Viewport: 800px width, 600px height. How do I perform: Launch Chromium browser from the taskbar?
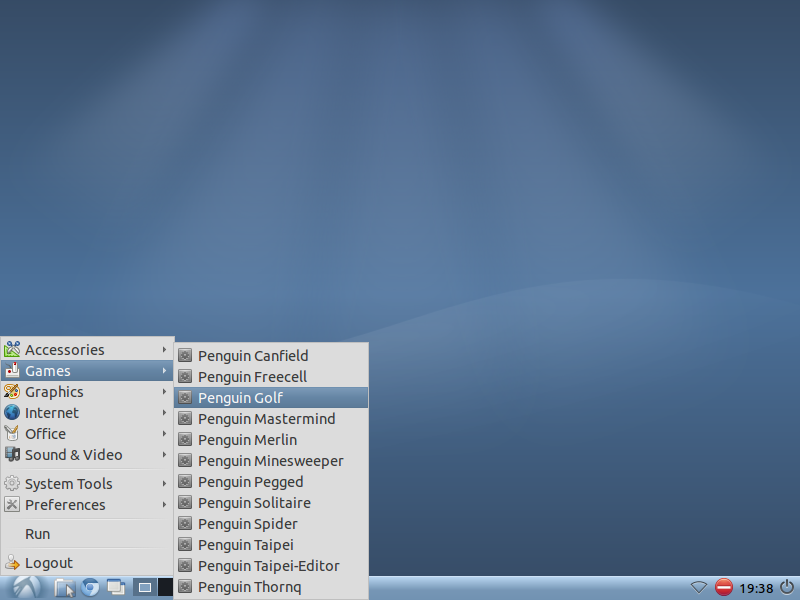pyautogui.click(x=90, y=588)
